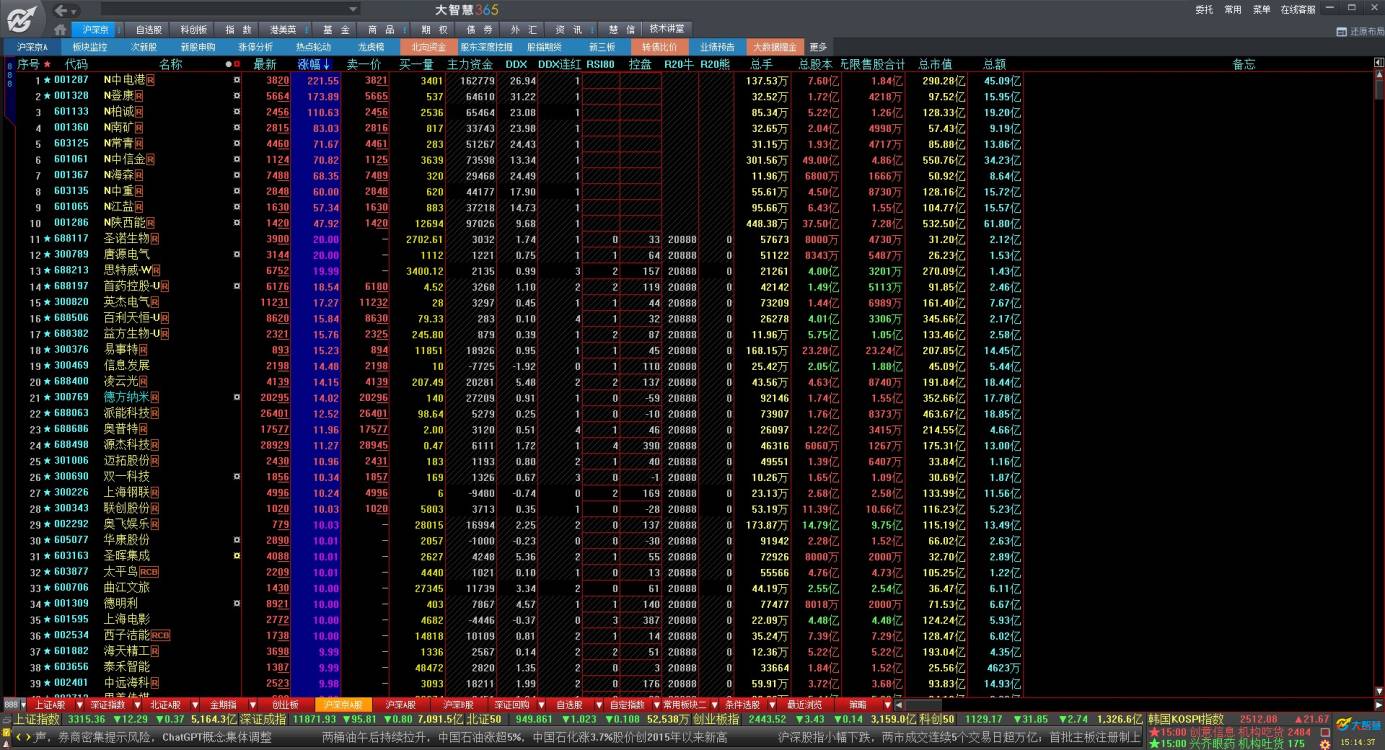Toggle favorite star for 300376 易事特
Screen dimensions: 1385x750
46,350
